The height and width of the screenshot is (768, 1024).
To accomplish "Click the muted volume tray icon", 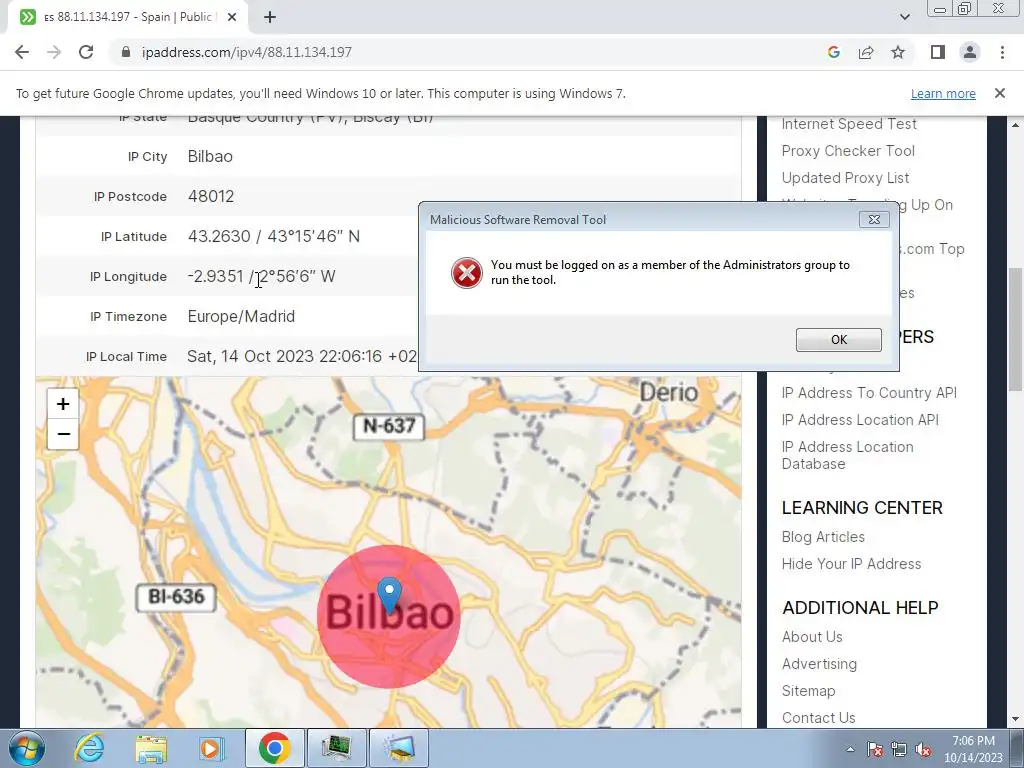I will (x=923, y=749).
